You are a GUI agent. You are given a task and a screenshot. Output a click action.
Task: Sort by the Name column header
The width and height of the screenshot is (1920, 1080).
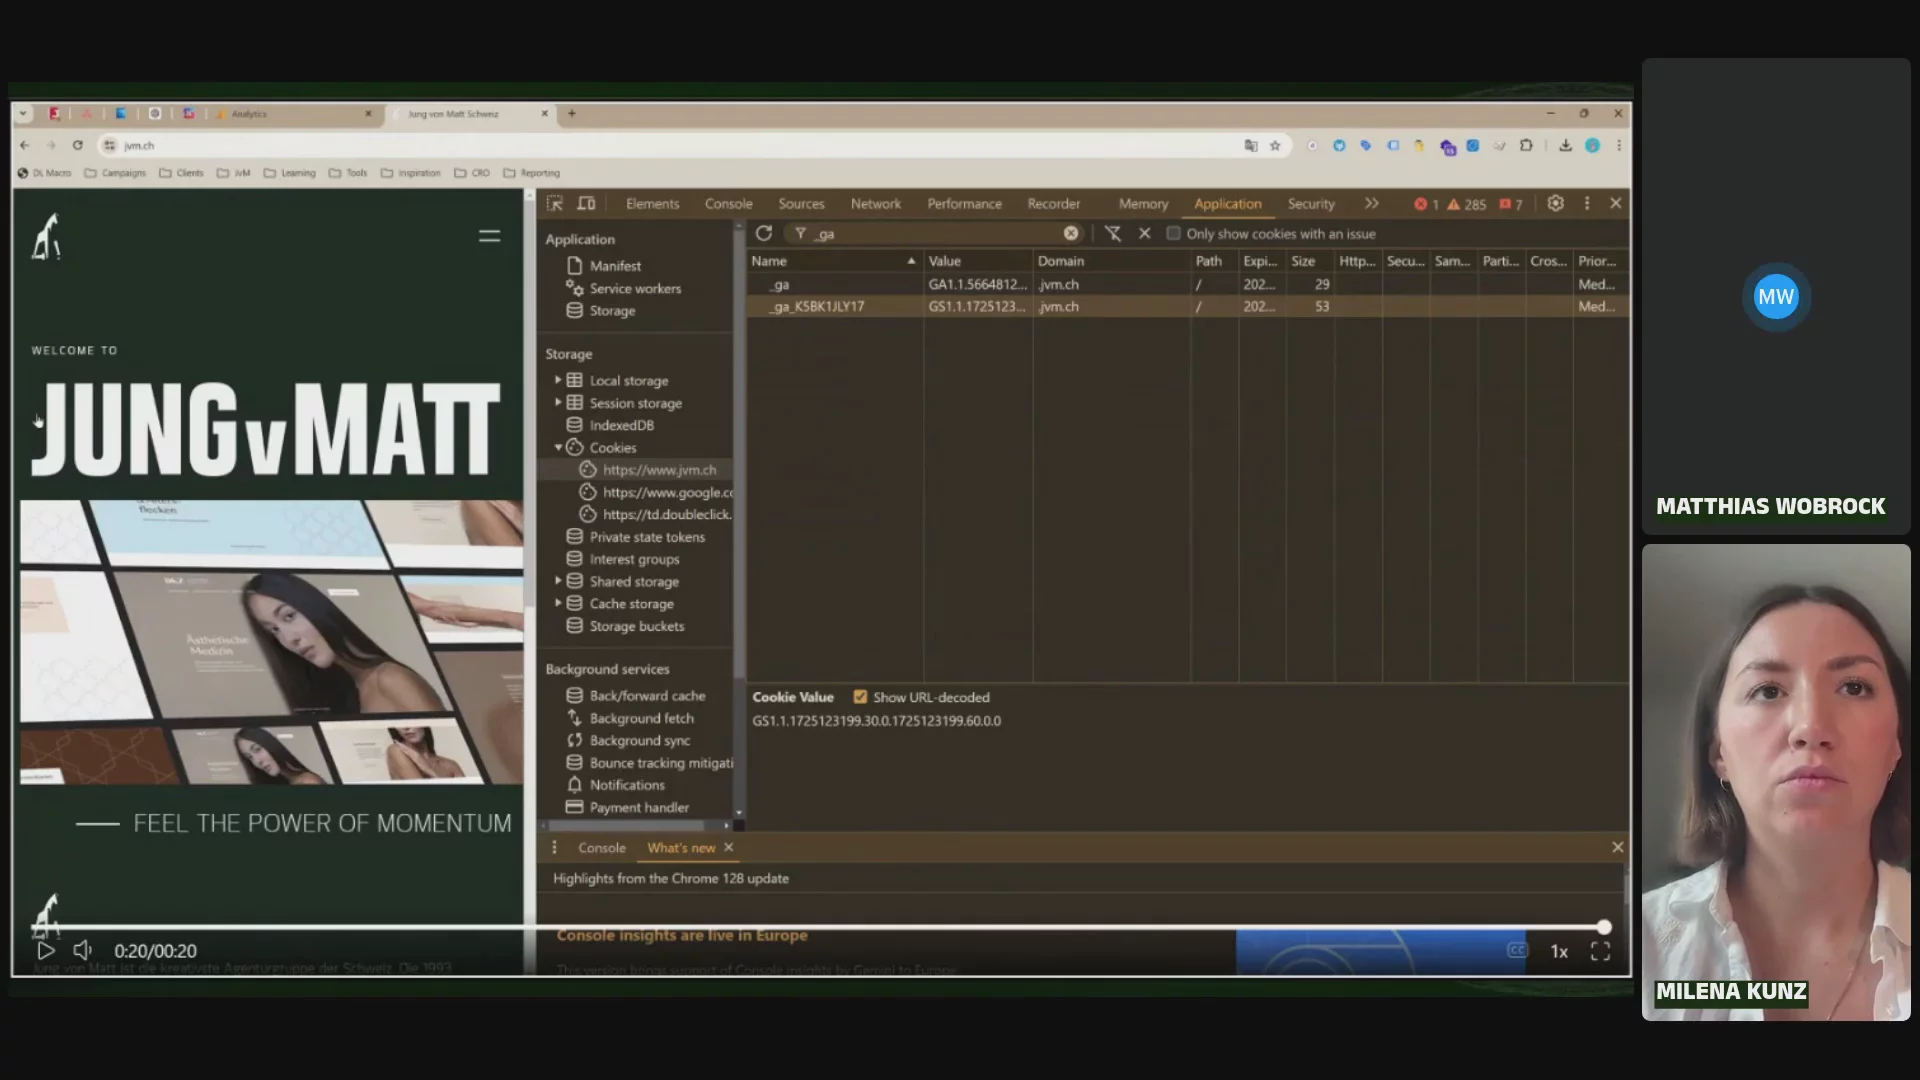coord(834,261)
